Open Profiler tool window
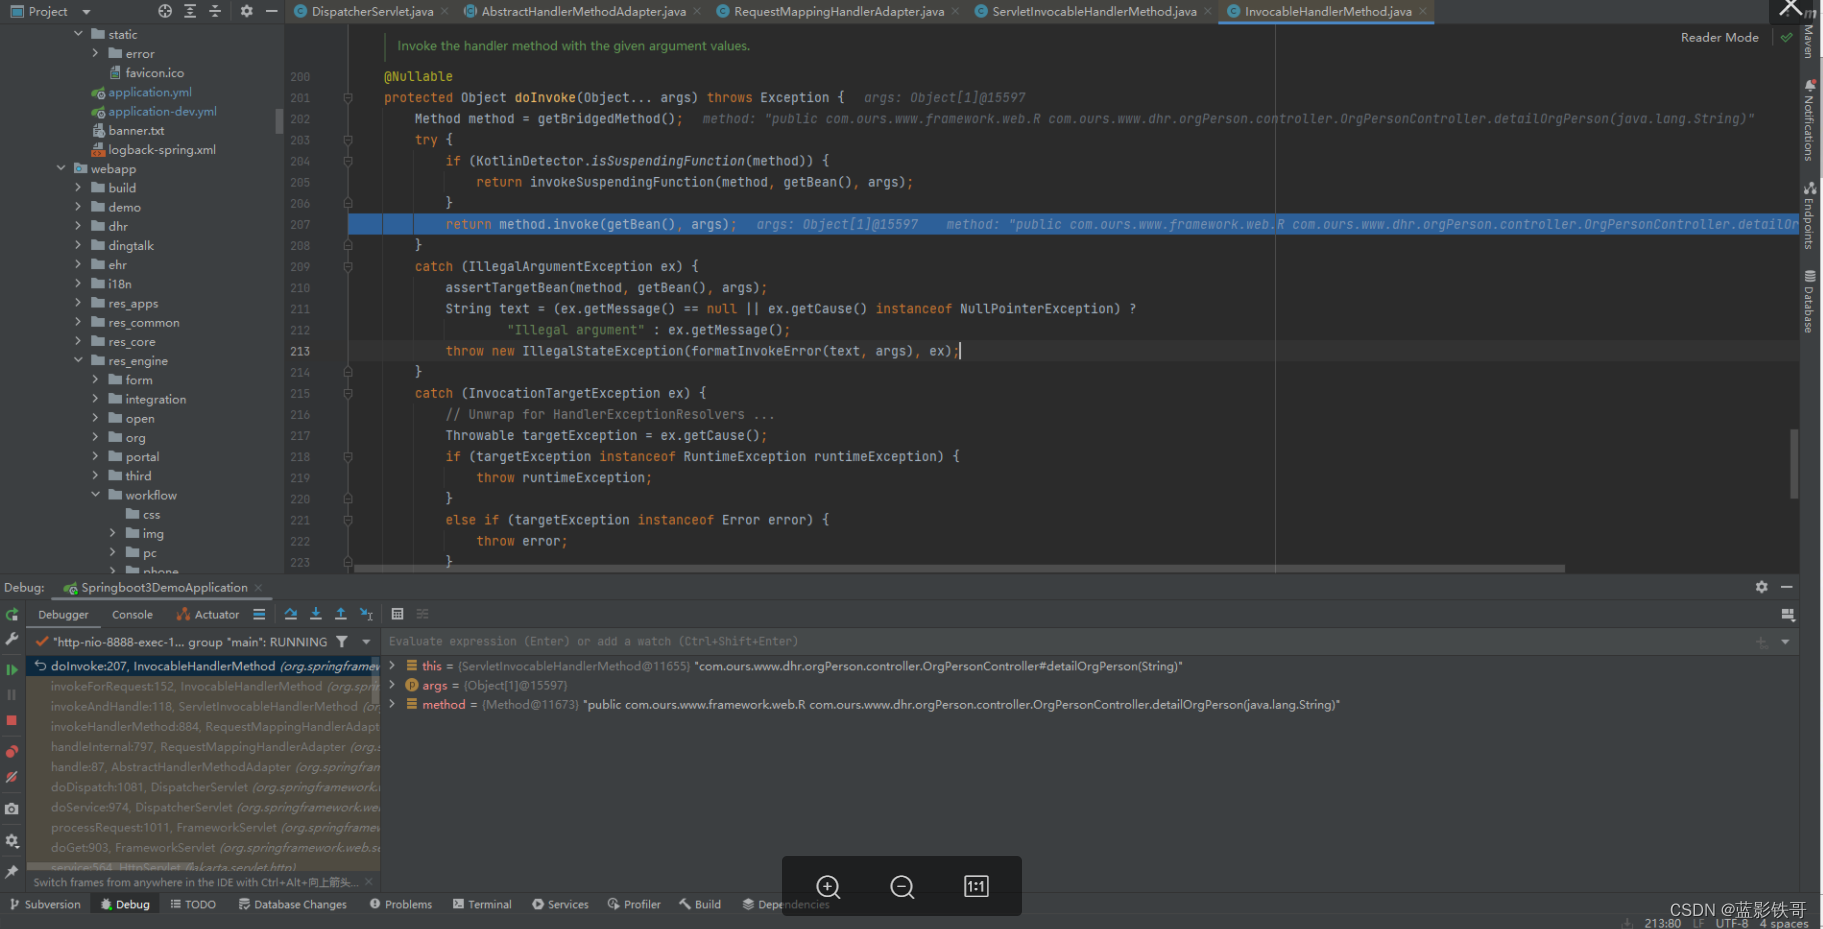Screen dimensions: 1823x929 click(x=634, y=904)
